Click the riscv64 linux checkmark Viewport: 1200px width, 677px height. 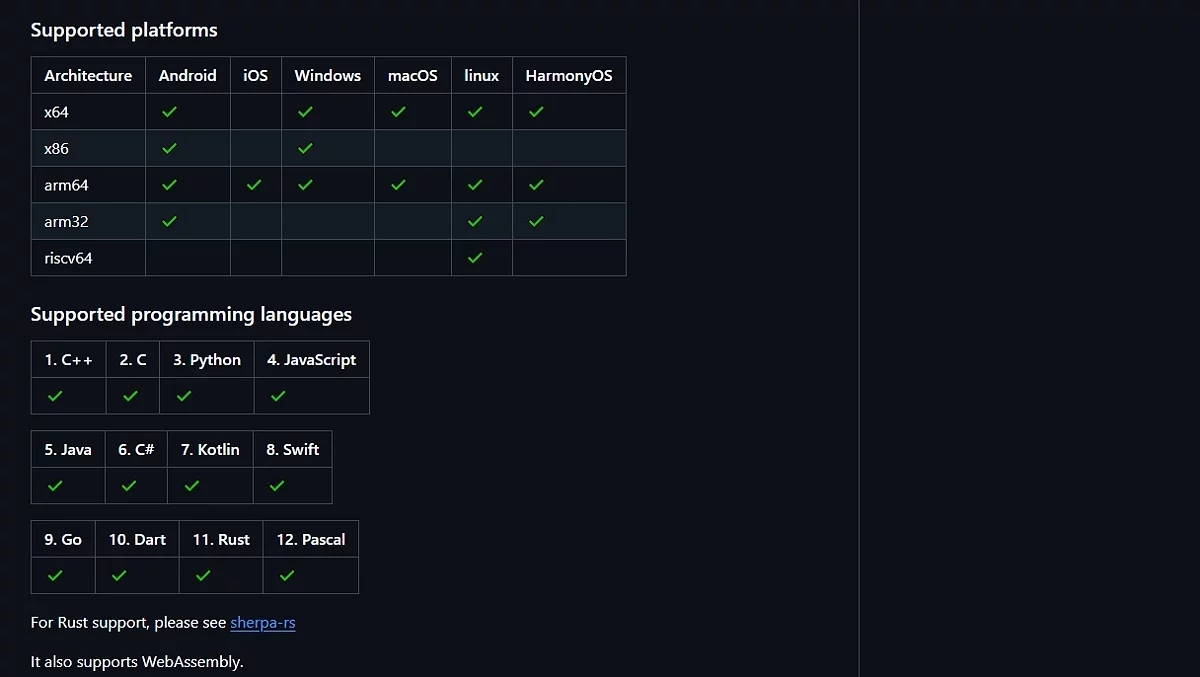pos(475,258)
